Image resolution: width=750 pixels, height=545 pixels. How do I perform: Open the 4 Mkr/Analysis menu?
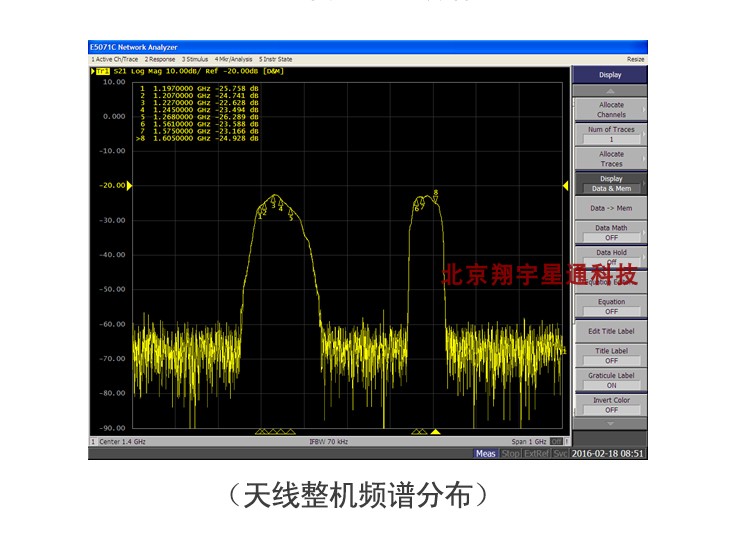coord(233,59)
